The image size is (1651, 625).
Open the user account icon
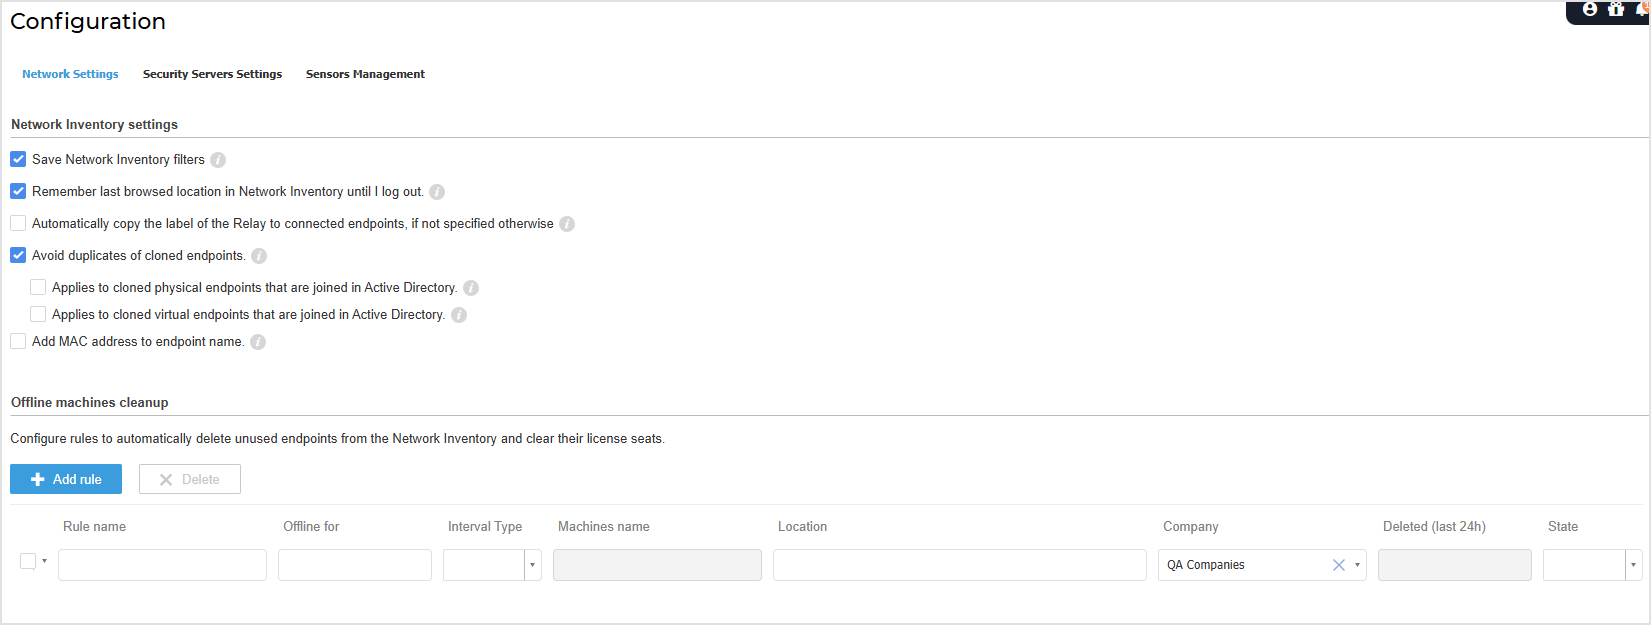point(1590,9)
